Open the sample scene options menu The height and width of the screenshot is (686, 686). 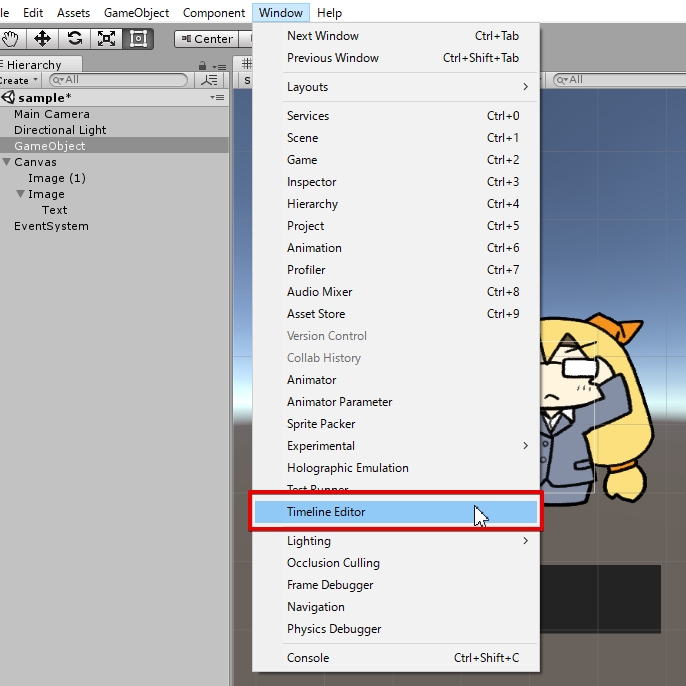point(217,97)
